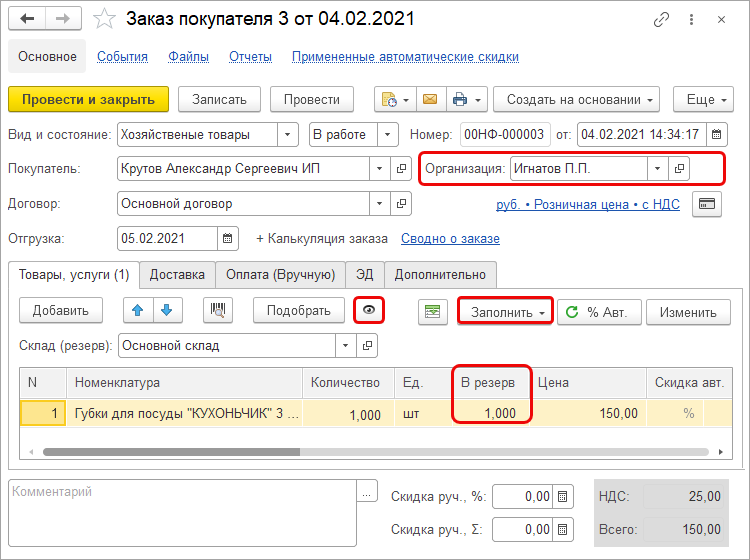Open the Отчеты section
The width and height of the screenshot is (750, 560).
(x=251, y=56)
